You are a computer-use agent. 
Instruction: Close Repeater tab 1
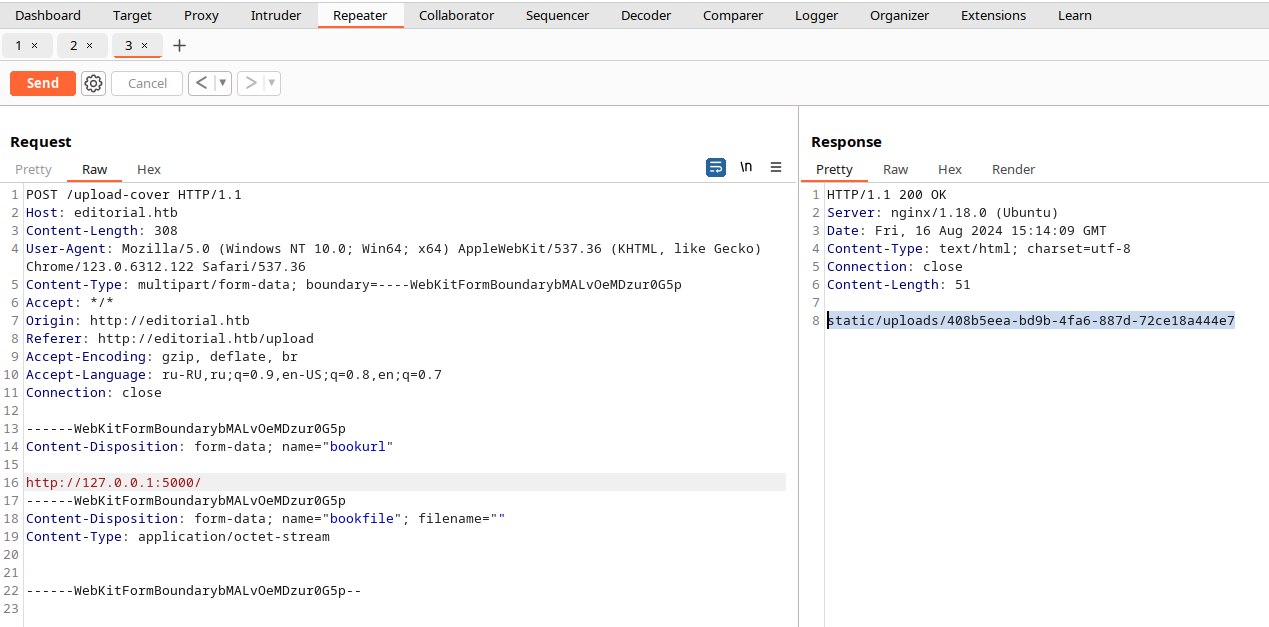pos(35,46)
